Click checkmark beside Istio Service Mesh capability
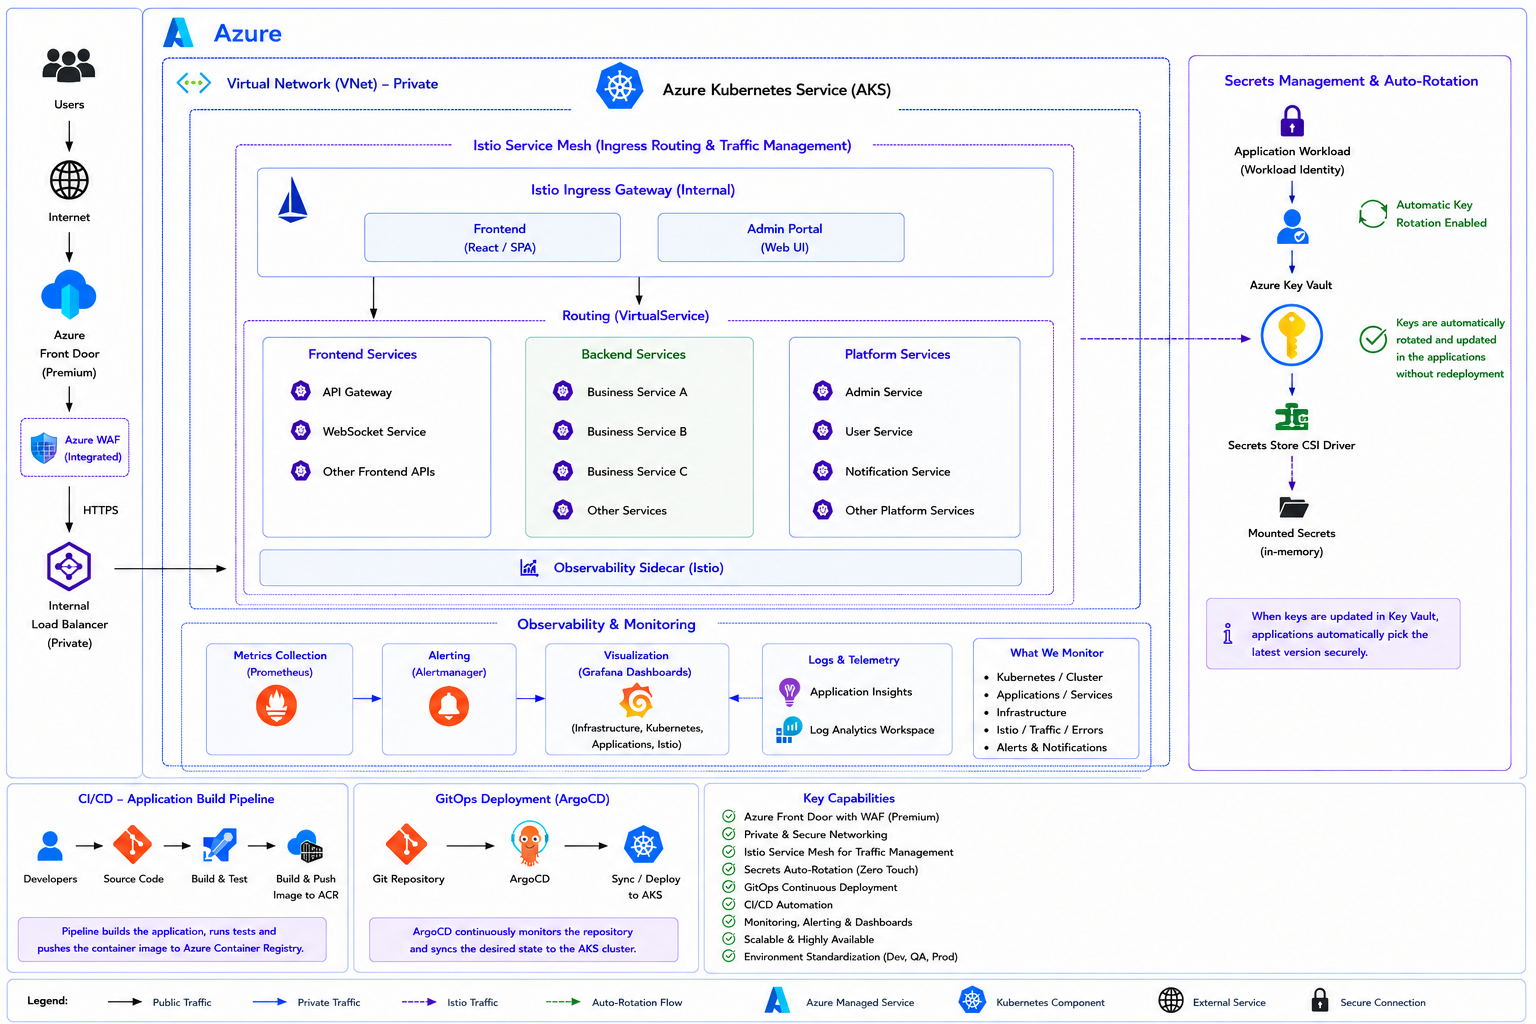This screenshot has width=1536, height=1024. [x=729, y=851]
